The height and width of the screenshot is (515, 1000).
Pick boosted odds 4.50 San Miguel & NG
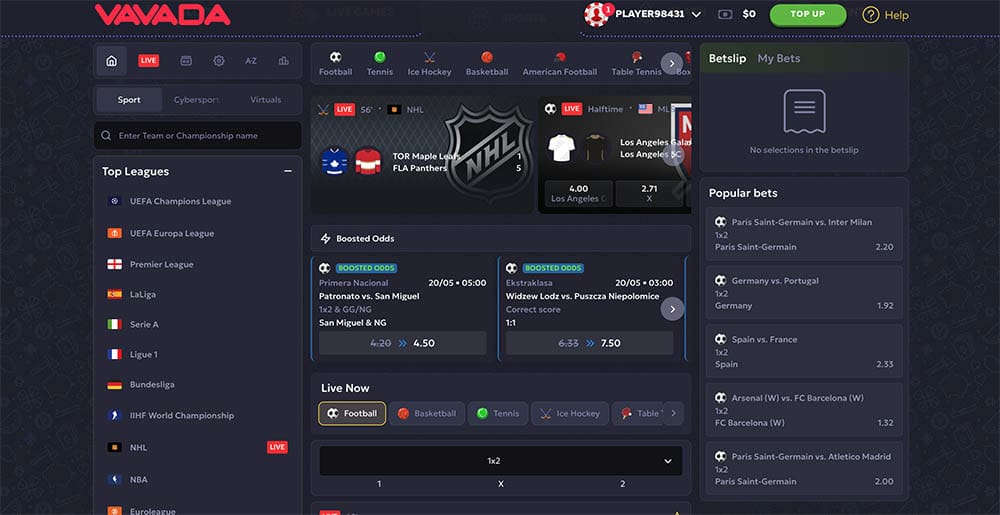click(x=402, y=343)
